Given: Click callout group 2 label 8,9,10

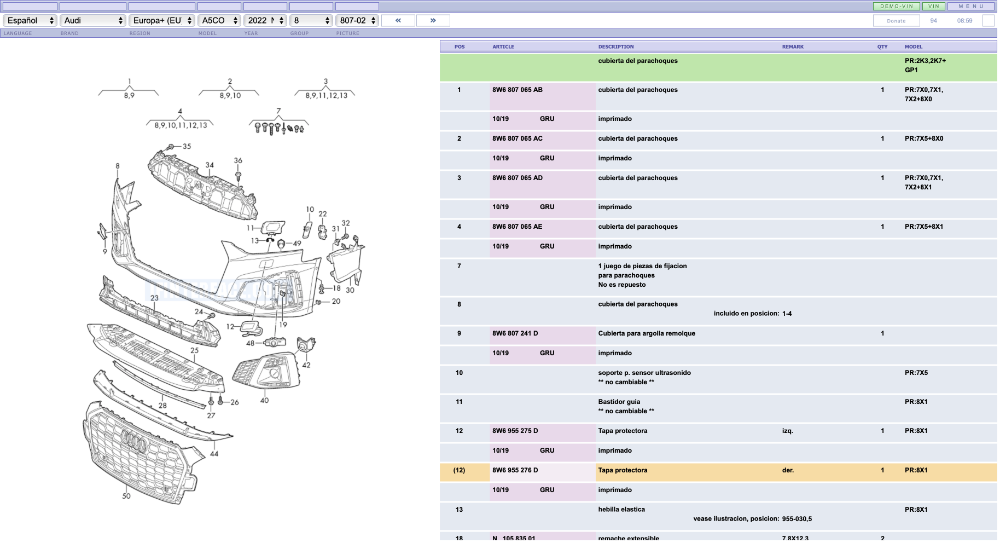Looking at the screenshot, I should coord(230,95).
